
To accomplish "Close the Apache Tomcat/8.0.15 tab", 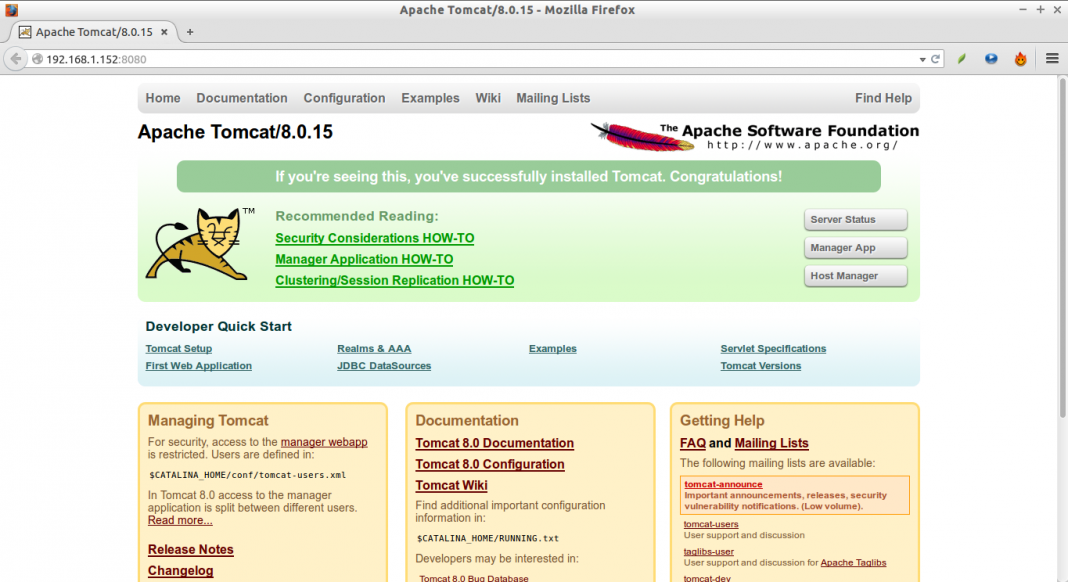I will [x=164, y=32].
